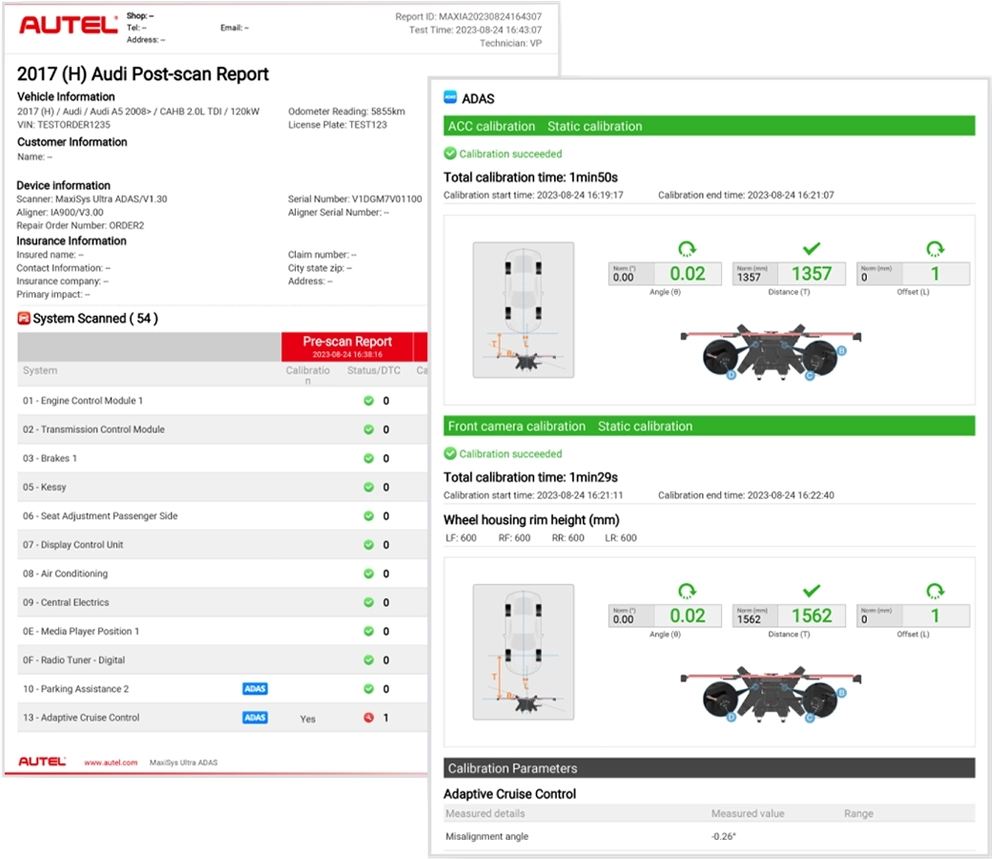The height and width of the screenshot is (859, 992).
Task: Click the Front camera Calibration succeeded check icon
Action: [450, 453]
